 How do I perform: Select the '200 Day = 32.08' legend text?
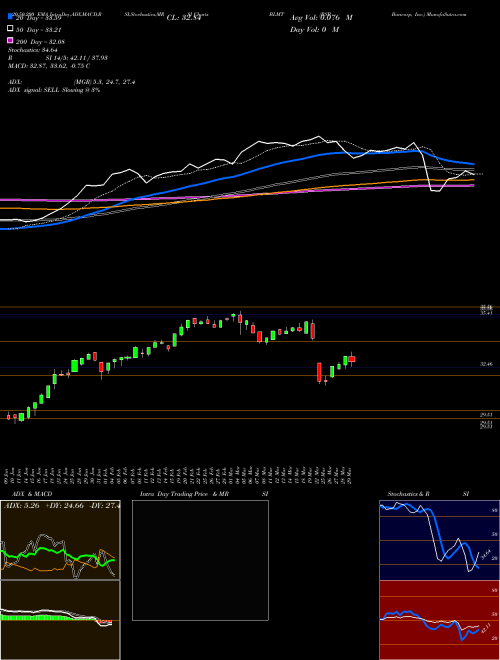40,42
